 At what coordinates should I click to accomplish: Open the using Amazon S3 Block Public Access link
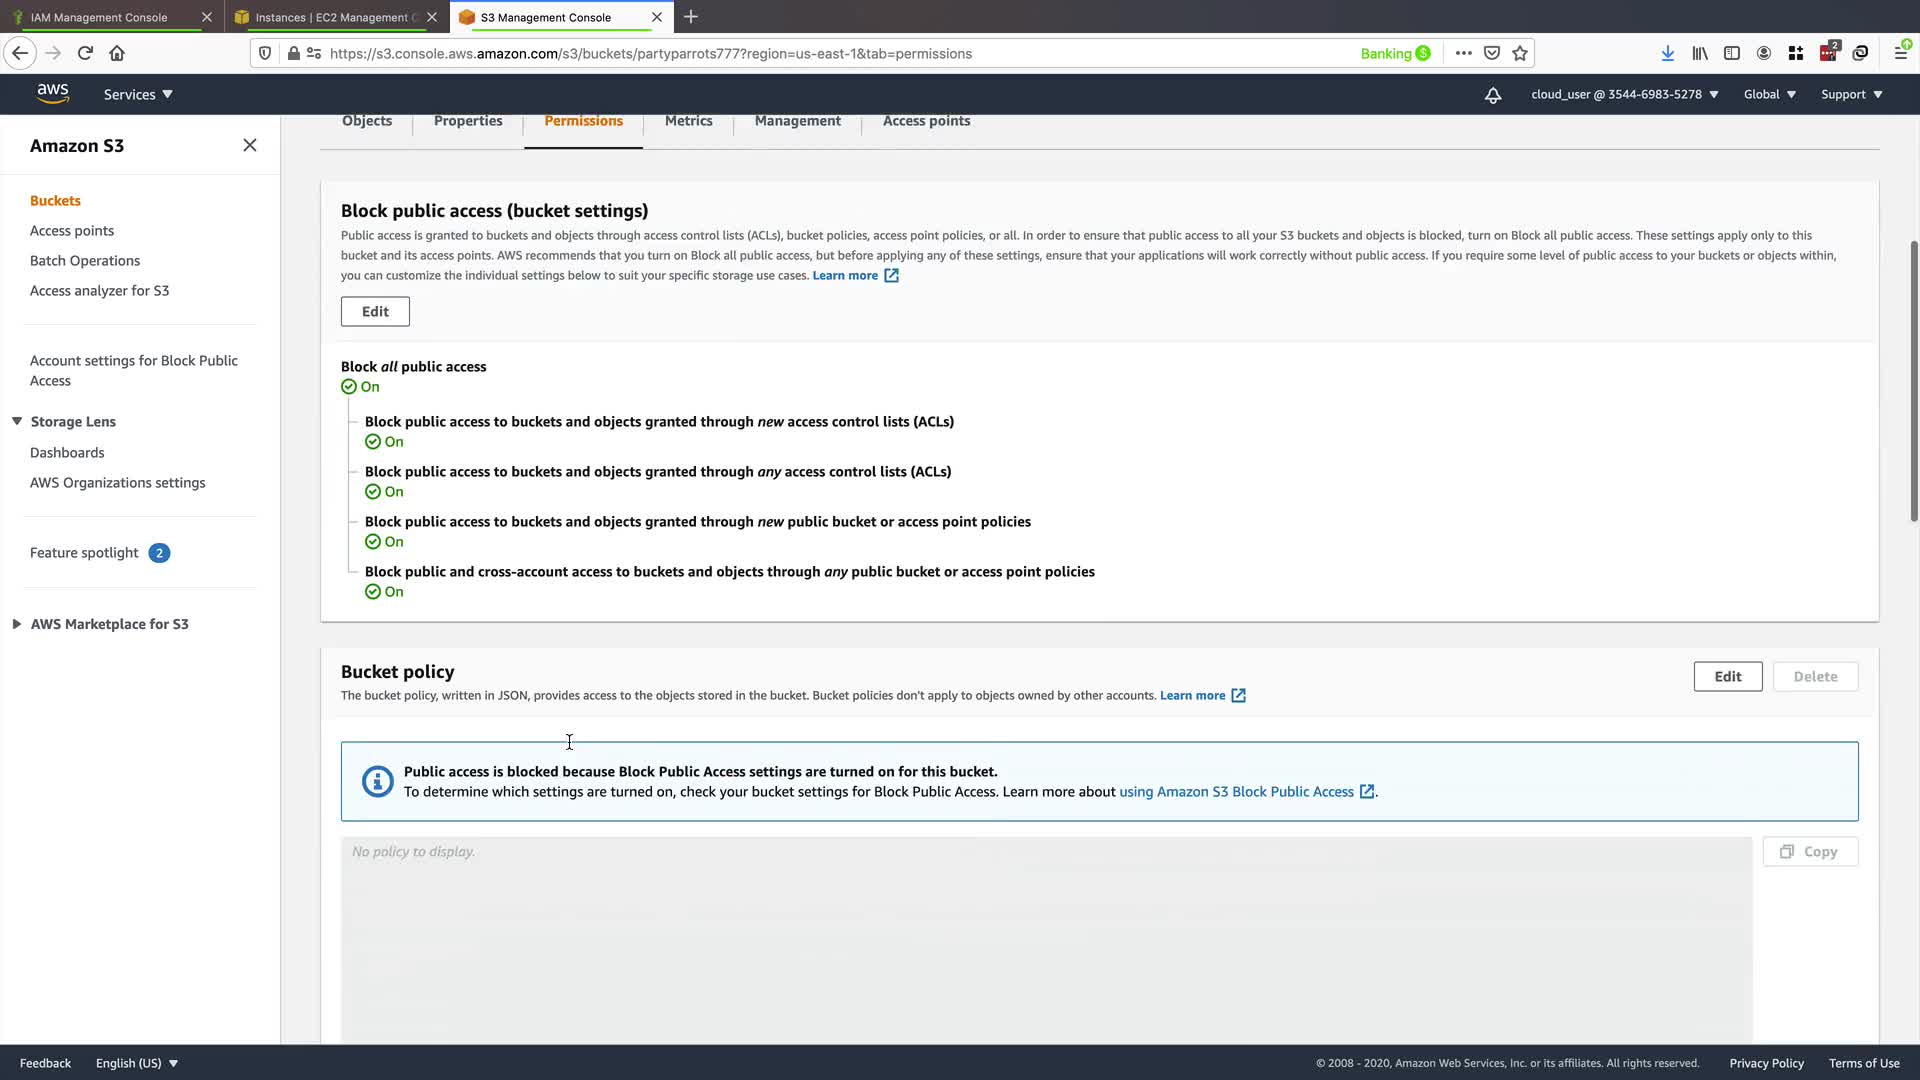1236,791
